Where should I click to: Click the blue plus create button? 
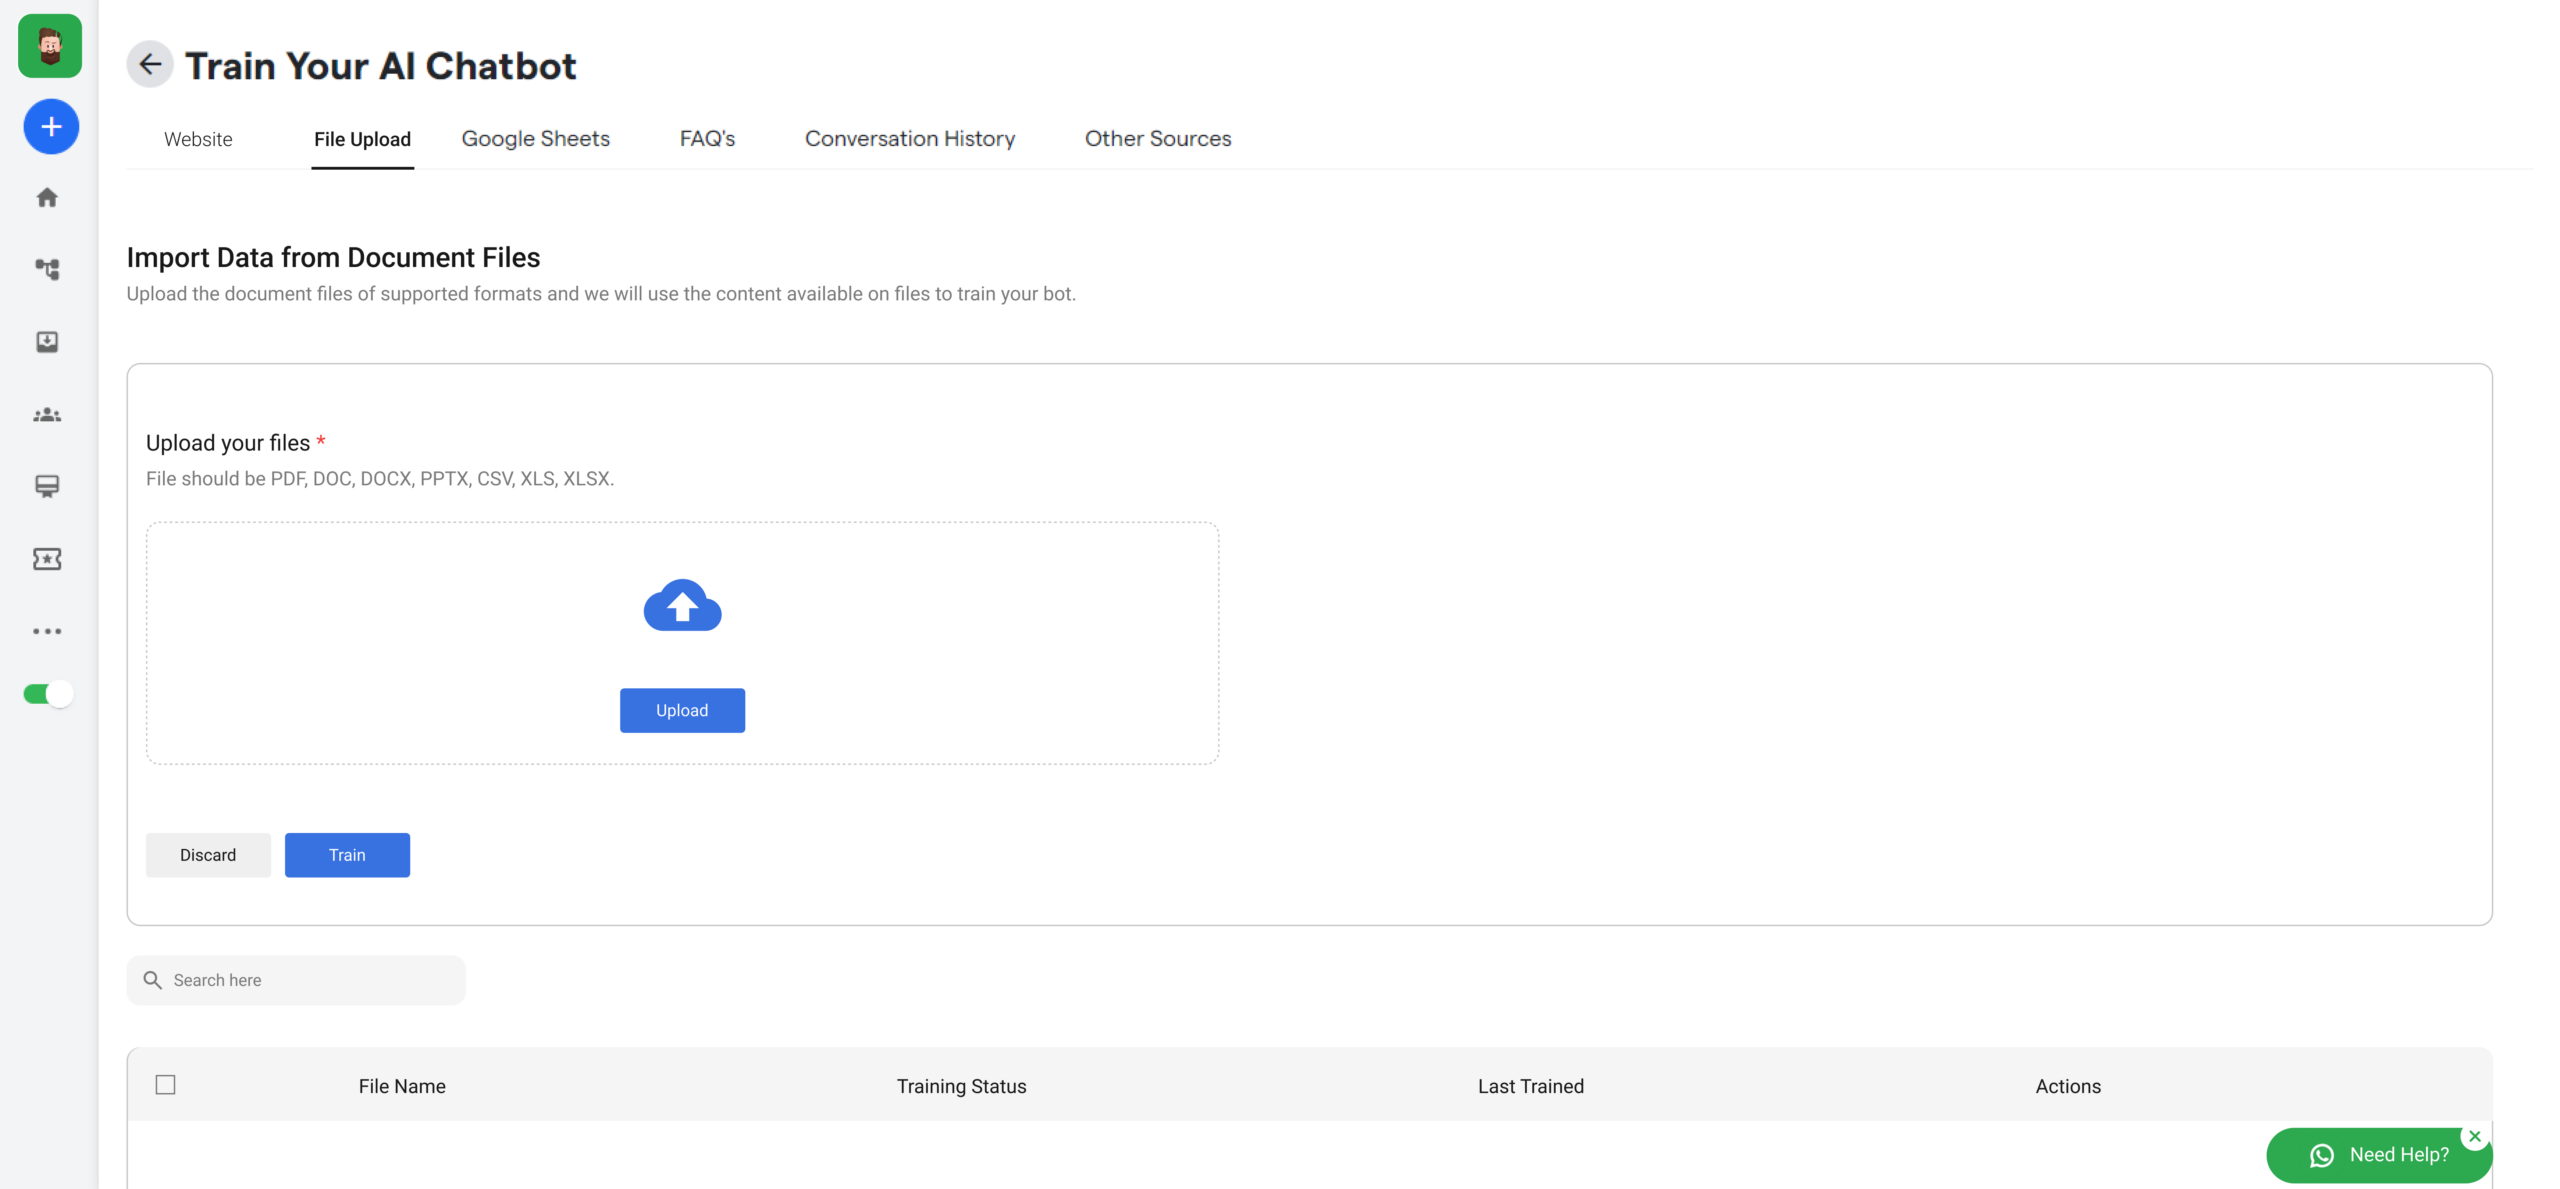(51, 127)
